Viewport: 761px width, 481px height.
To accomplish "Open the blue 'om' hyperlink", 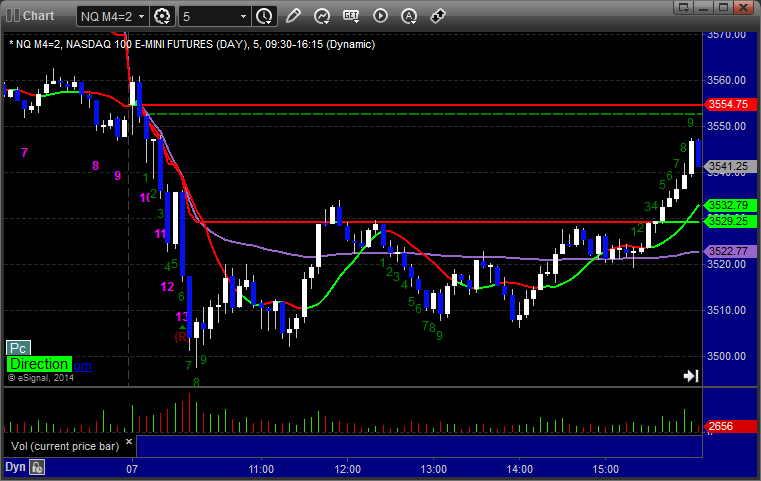I will [82, 365].
